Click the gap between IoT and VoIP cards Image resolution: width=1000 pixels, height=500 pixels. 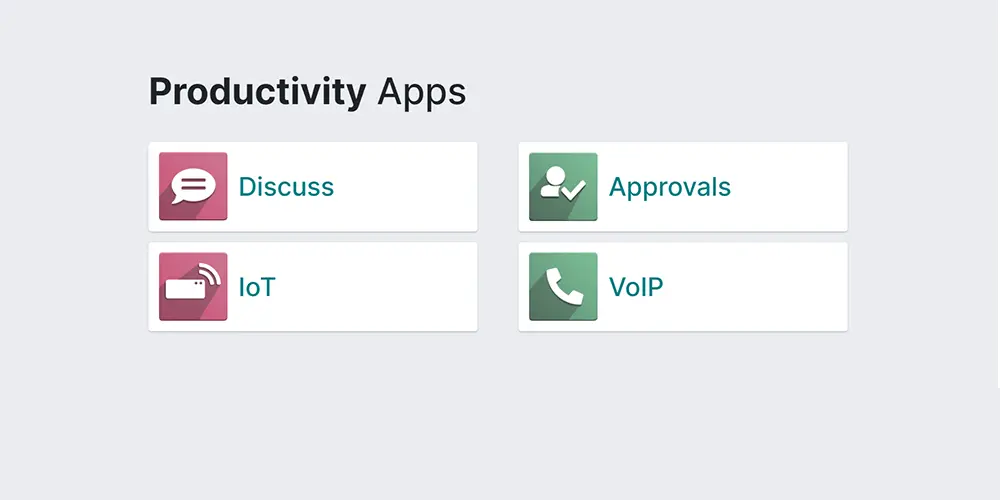498,288
